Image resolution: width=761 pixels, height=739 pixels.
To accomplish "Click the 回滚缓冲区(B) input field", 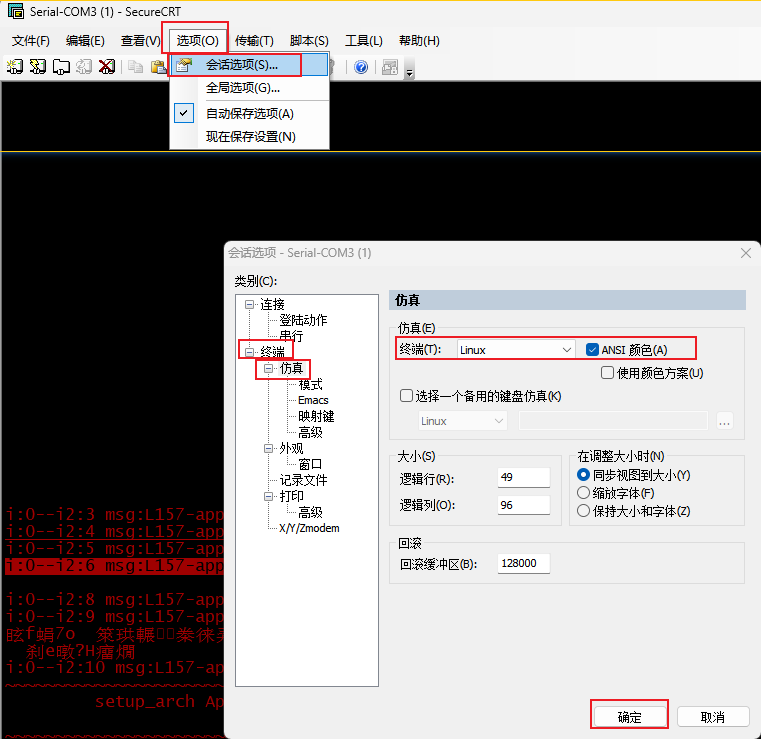I will [x=524, y=563].
